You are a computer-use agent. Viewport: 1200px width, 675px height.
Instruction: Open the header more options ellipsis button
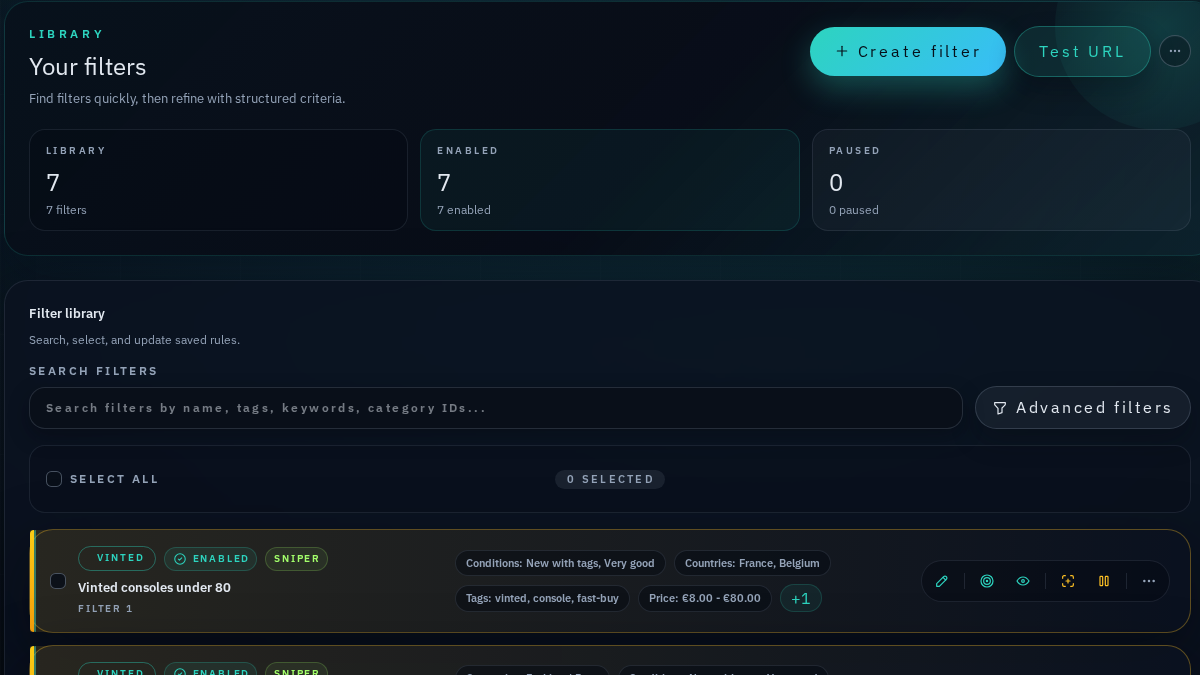(x=1175, y=51)
